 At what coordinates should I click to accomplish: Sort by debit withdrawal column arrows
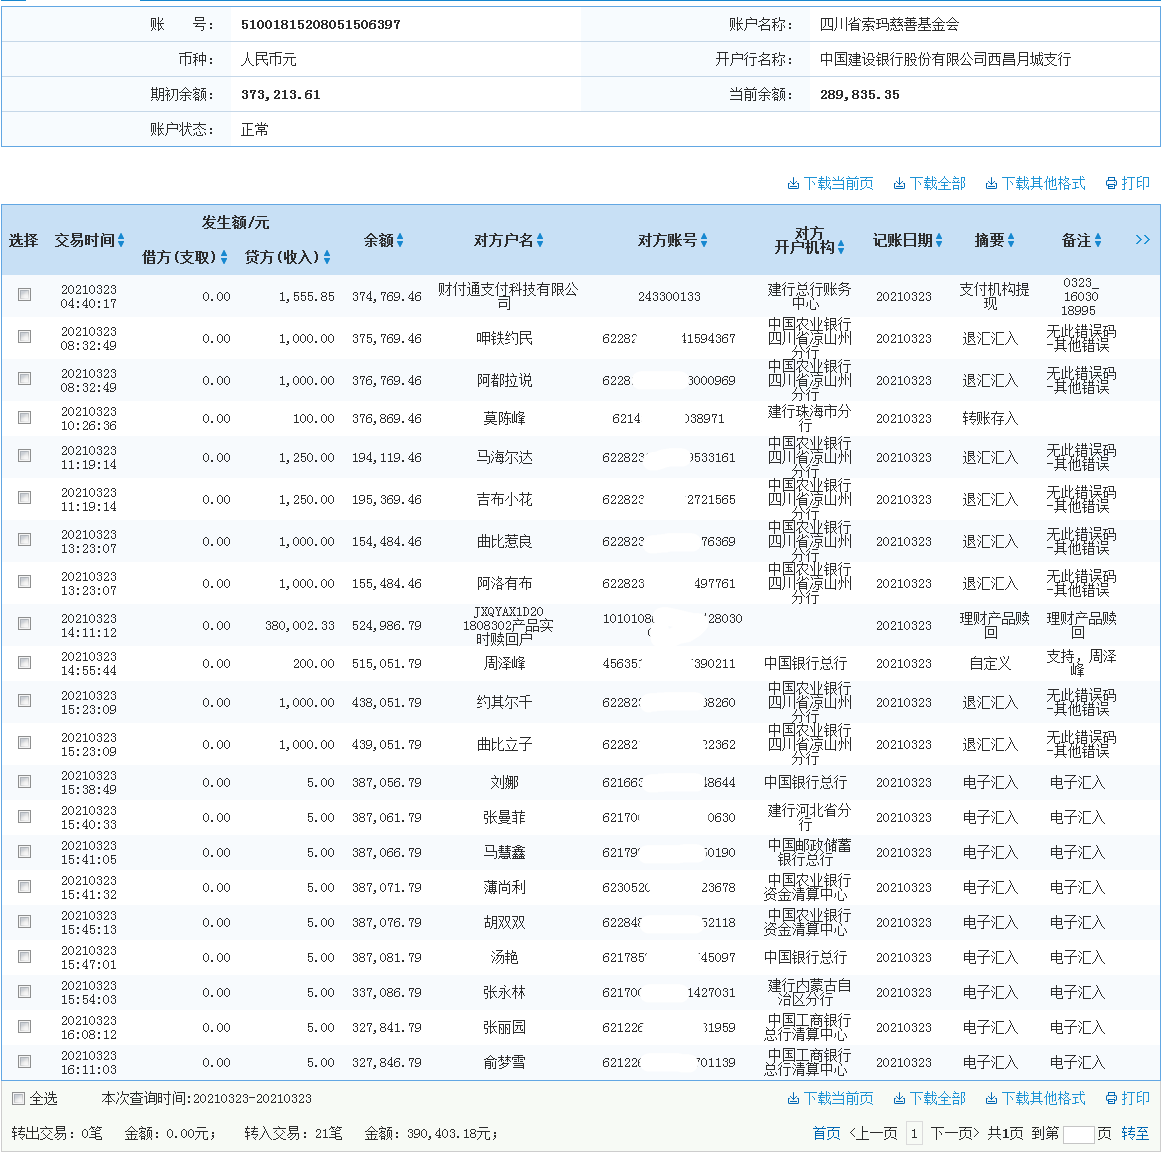224,258
